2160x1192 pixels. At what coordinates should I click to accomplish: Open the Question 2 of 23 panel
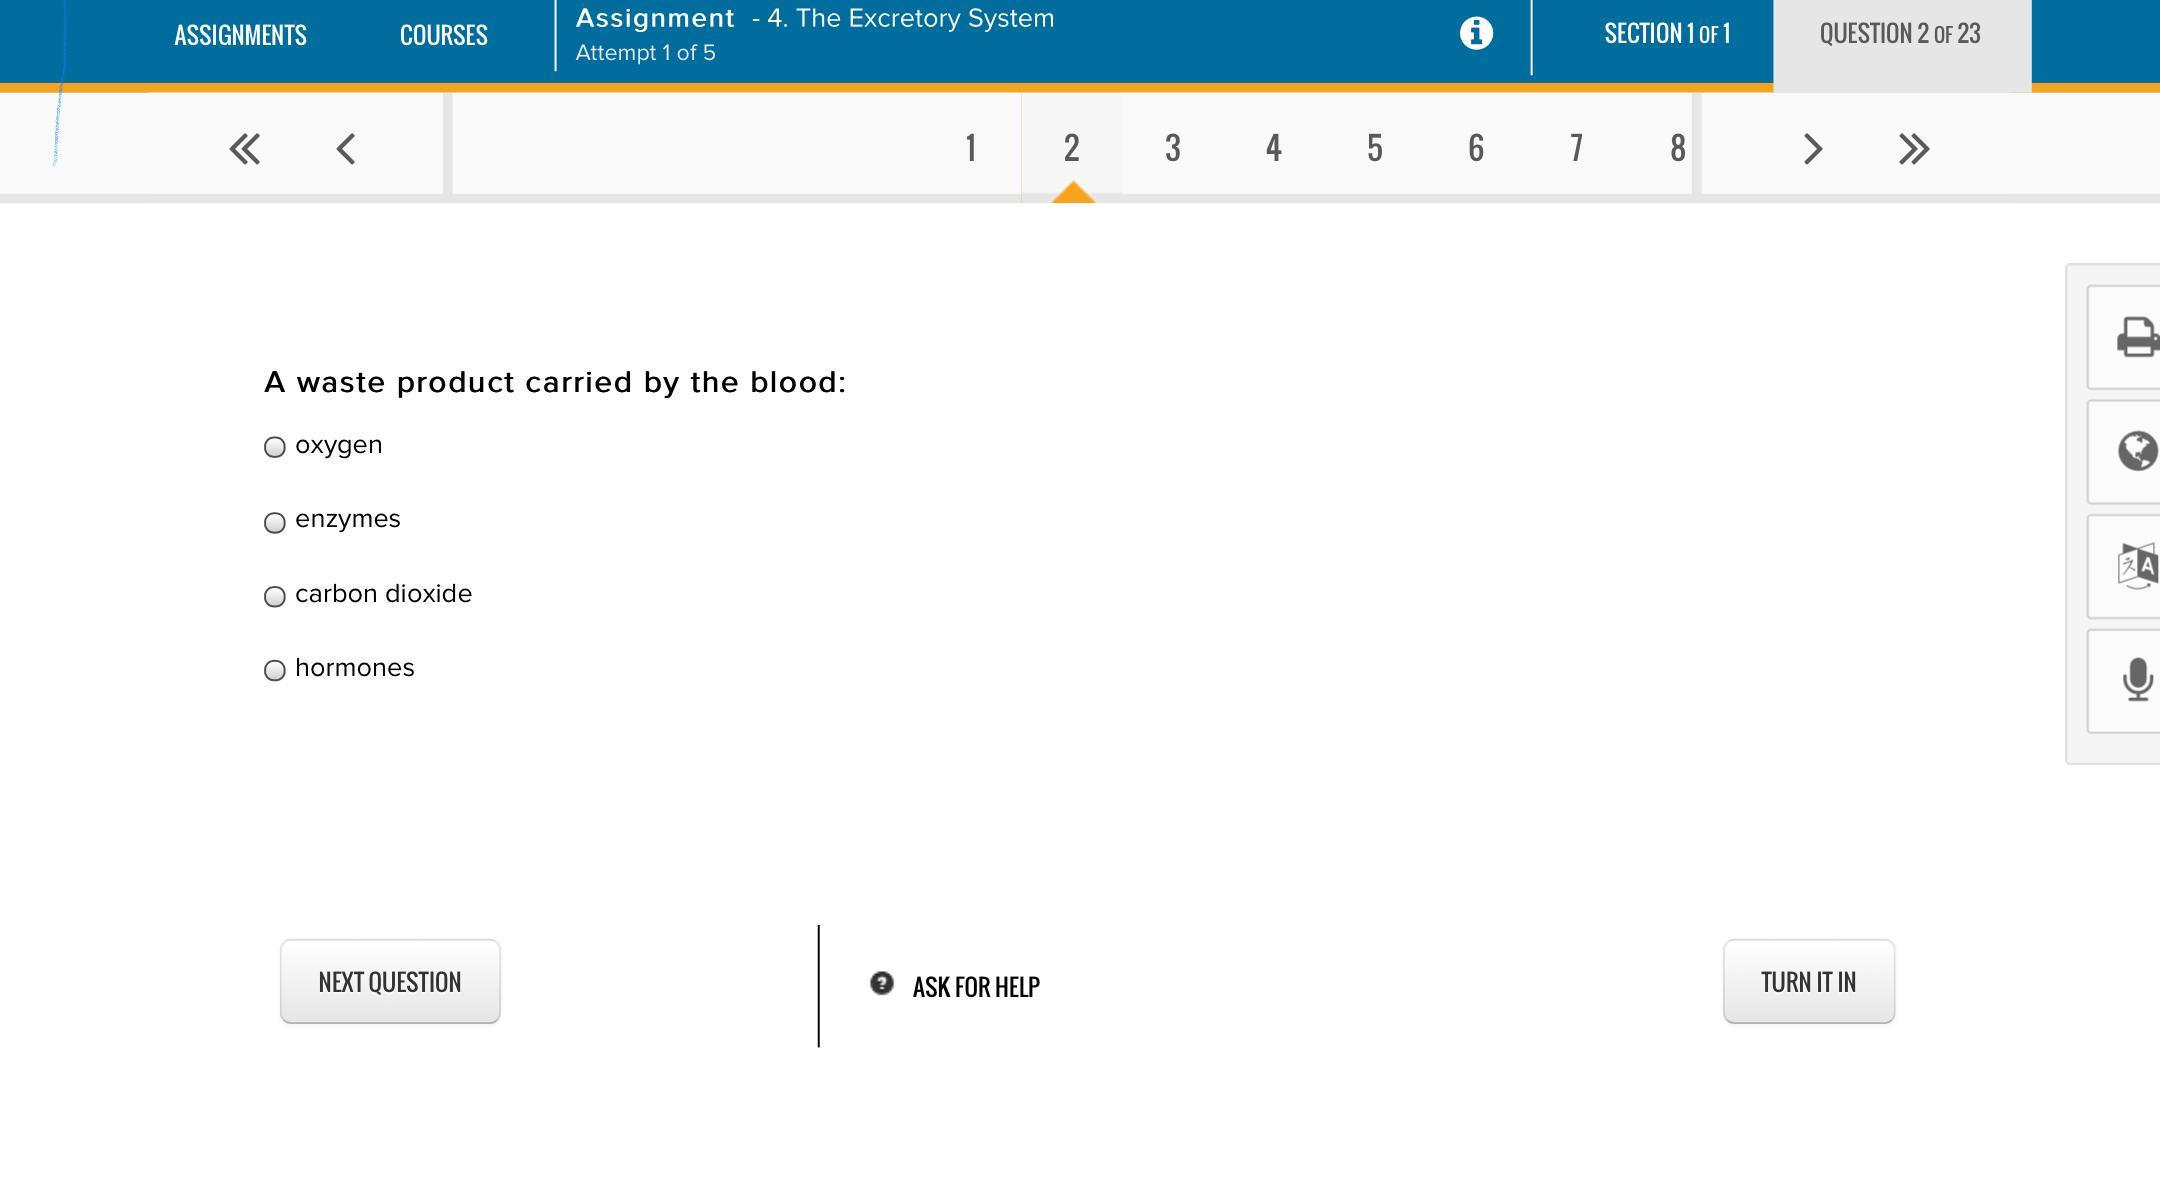point(1900,34)
